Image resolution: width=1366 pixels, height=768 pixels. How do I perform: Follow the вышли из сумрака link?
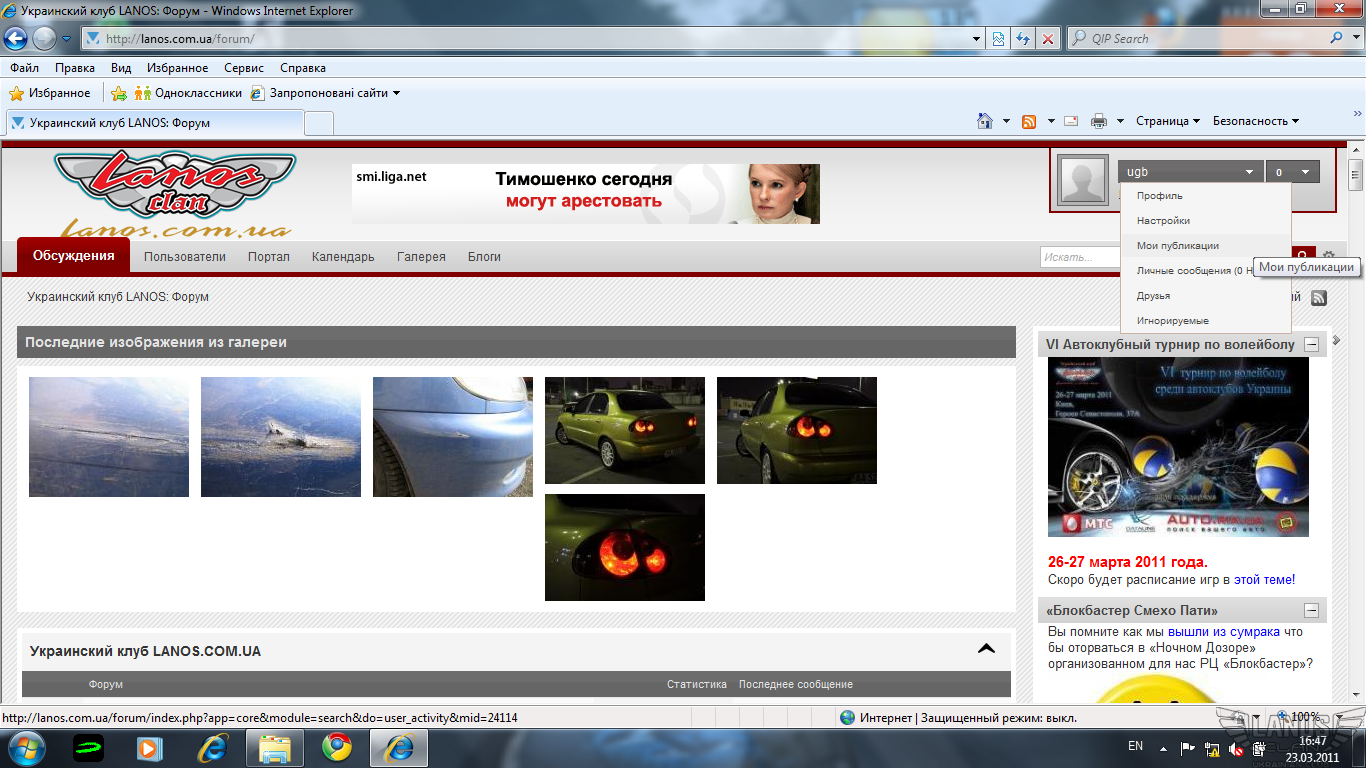point(1224,632)
